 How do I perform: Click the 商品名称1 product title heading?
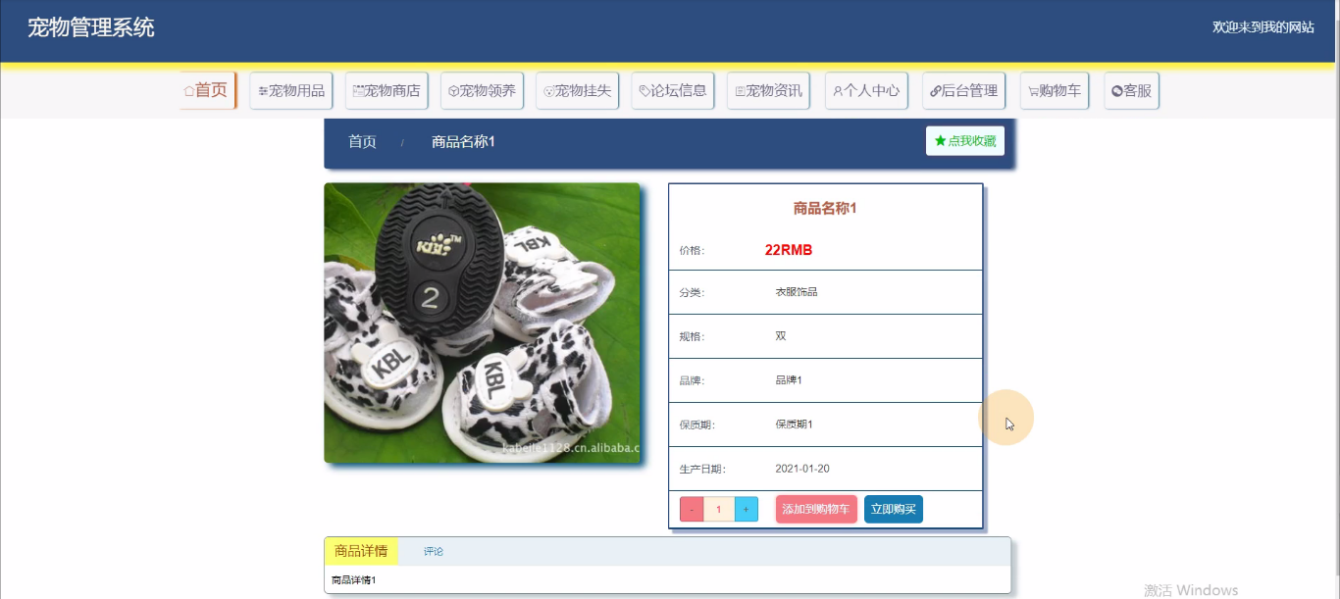click(825, 208)
